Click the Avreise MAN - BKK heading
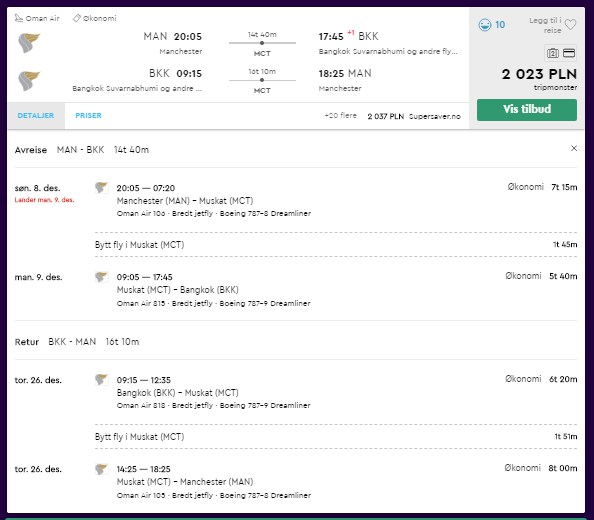The width and height of the screenshot is (594, 520). pos(81,150)
